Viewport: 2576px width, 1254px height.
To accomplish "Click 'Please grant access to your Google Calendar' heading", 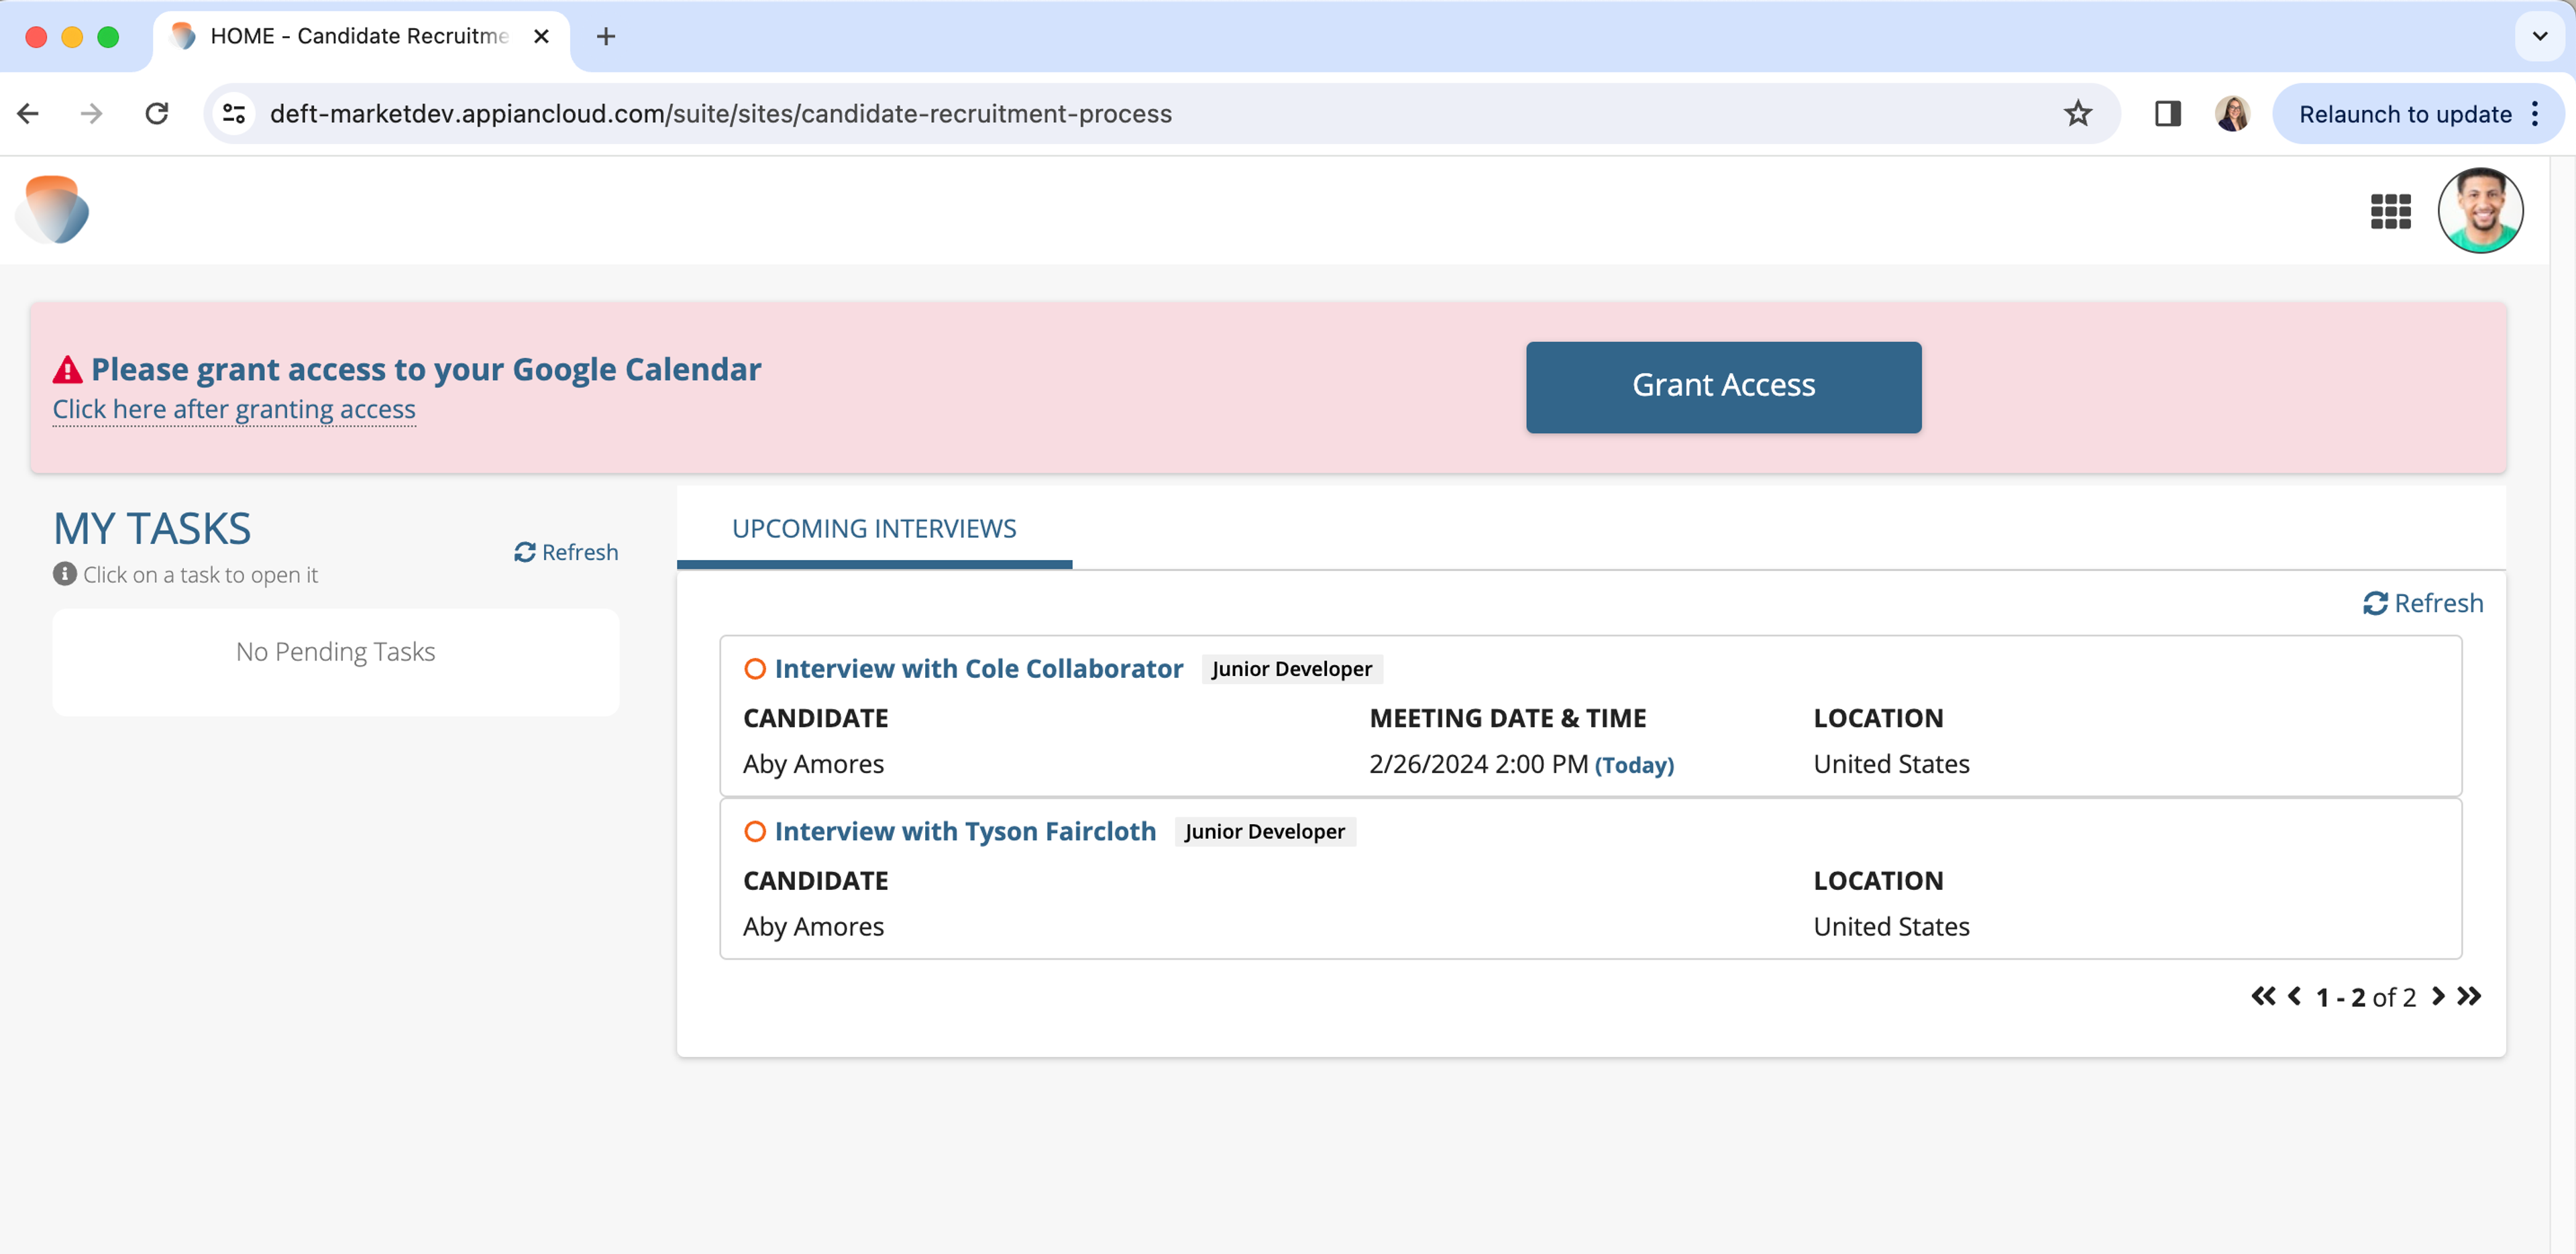I will (426, 369).
